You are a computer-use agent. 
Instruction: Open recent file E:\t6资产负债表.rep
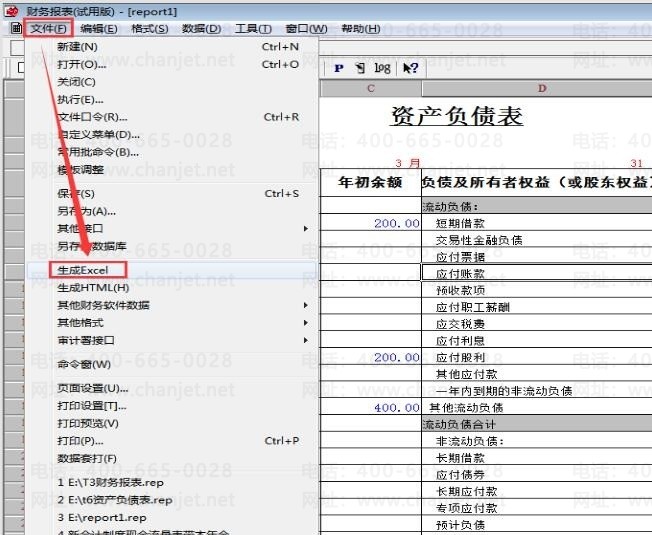point(172,500)
